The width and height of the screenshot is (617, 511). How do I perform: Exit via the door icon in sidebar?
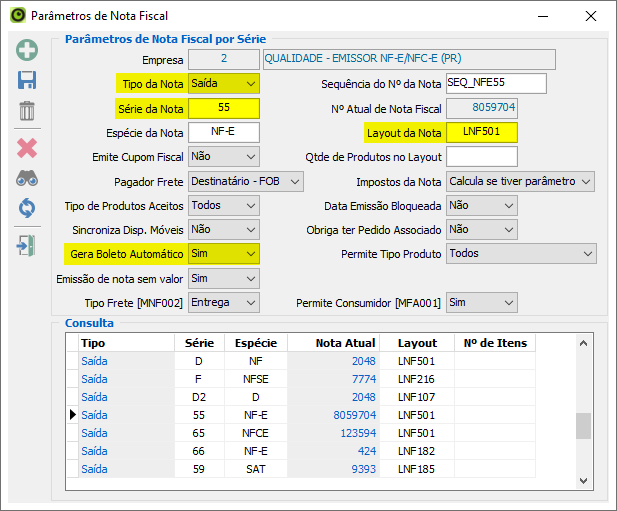tap(27, 245)
